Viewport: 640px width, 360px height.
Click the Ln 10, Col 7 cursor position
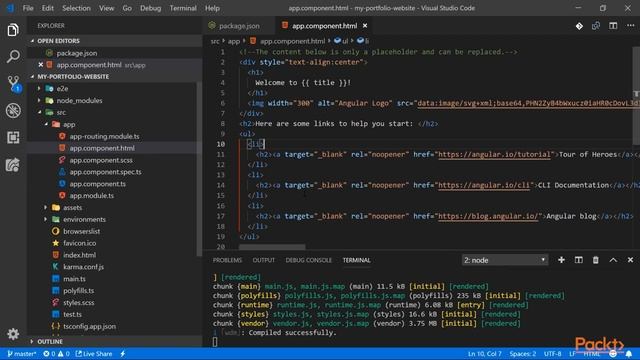pyautogui.click(x=484, y=354)
